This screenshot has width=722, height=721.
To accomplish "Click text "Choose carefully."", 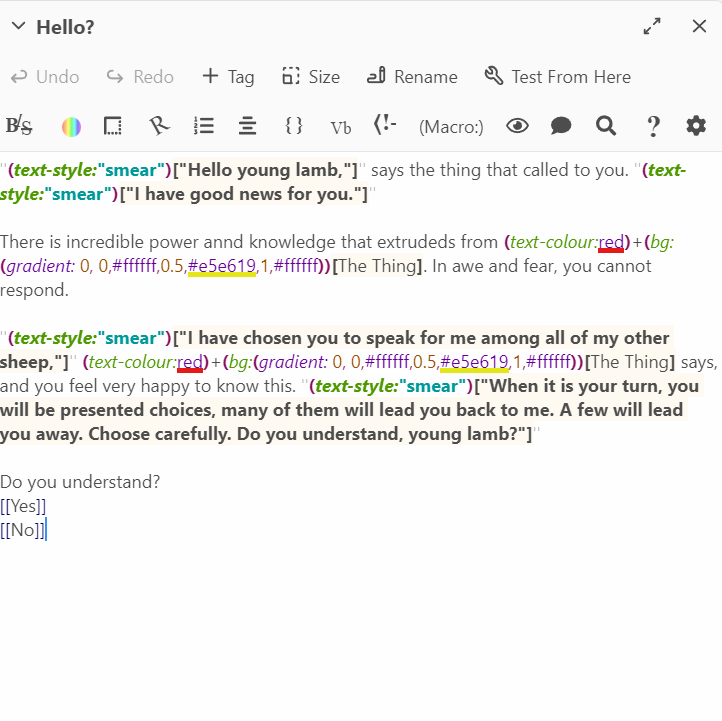I will pyautogui.click(x=160, y=434).
